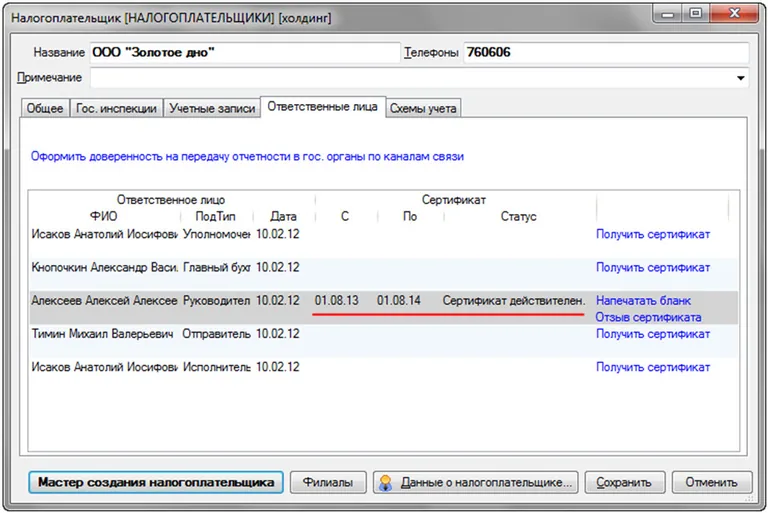This screenshot has width=768, height=513.
Task: Cancel changes with Отменить button
Action: (x=711, y=483)
